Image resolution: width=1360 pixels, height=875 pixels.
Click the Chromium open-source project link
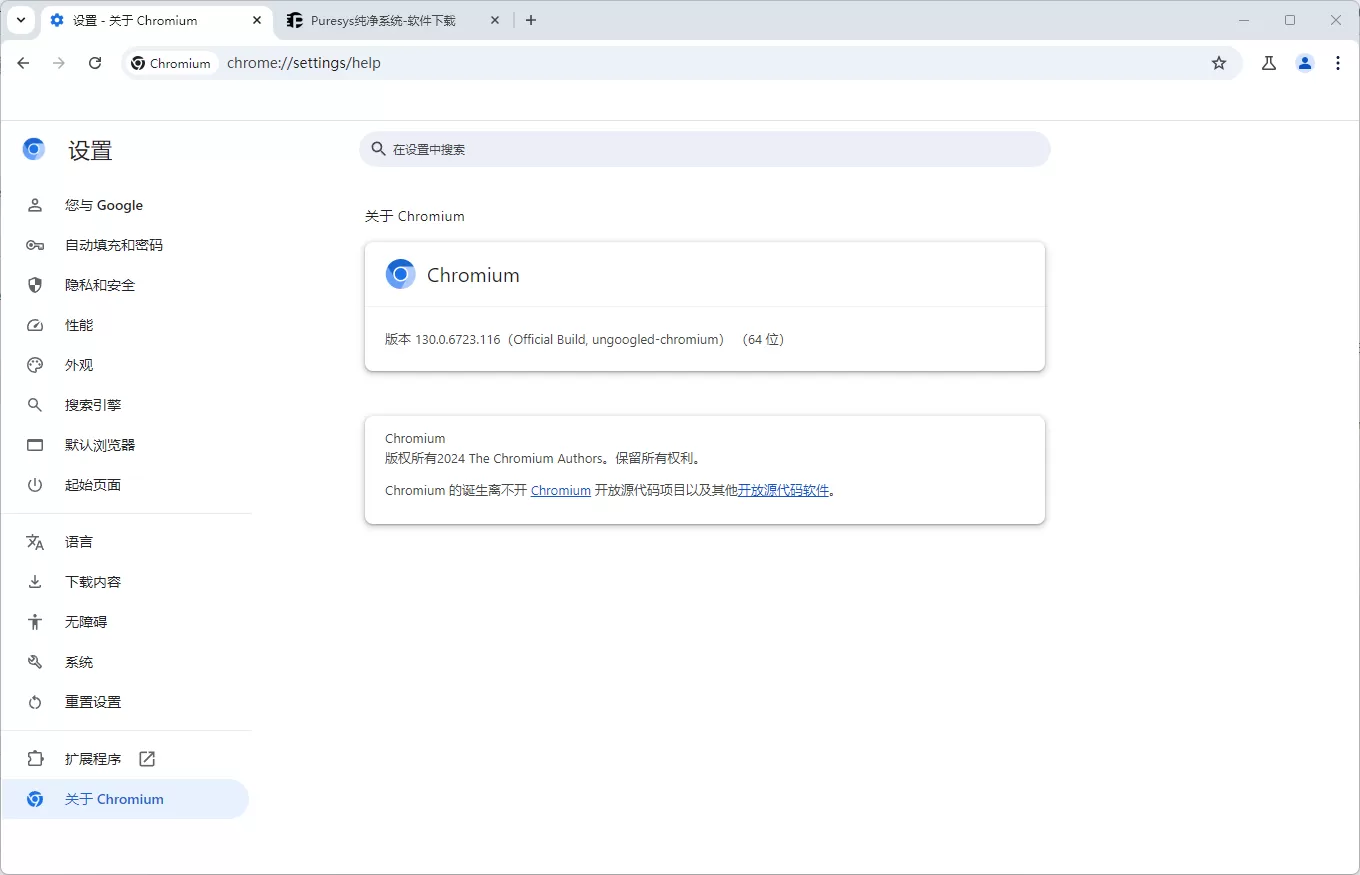point(560,490)
